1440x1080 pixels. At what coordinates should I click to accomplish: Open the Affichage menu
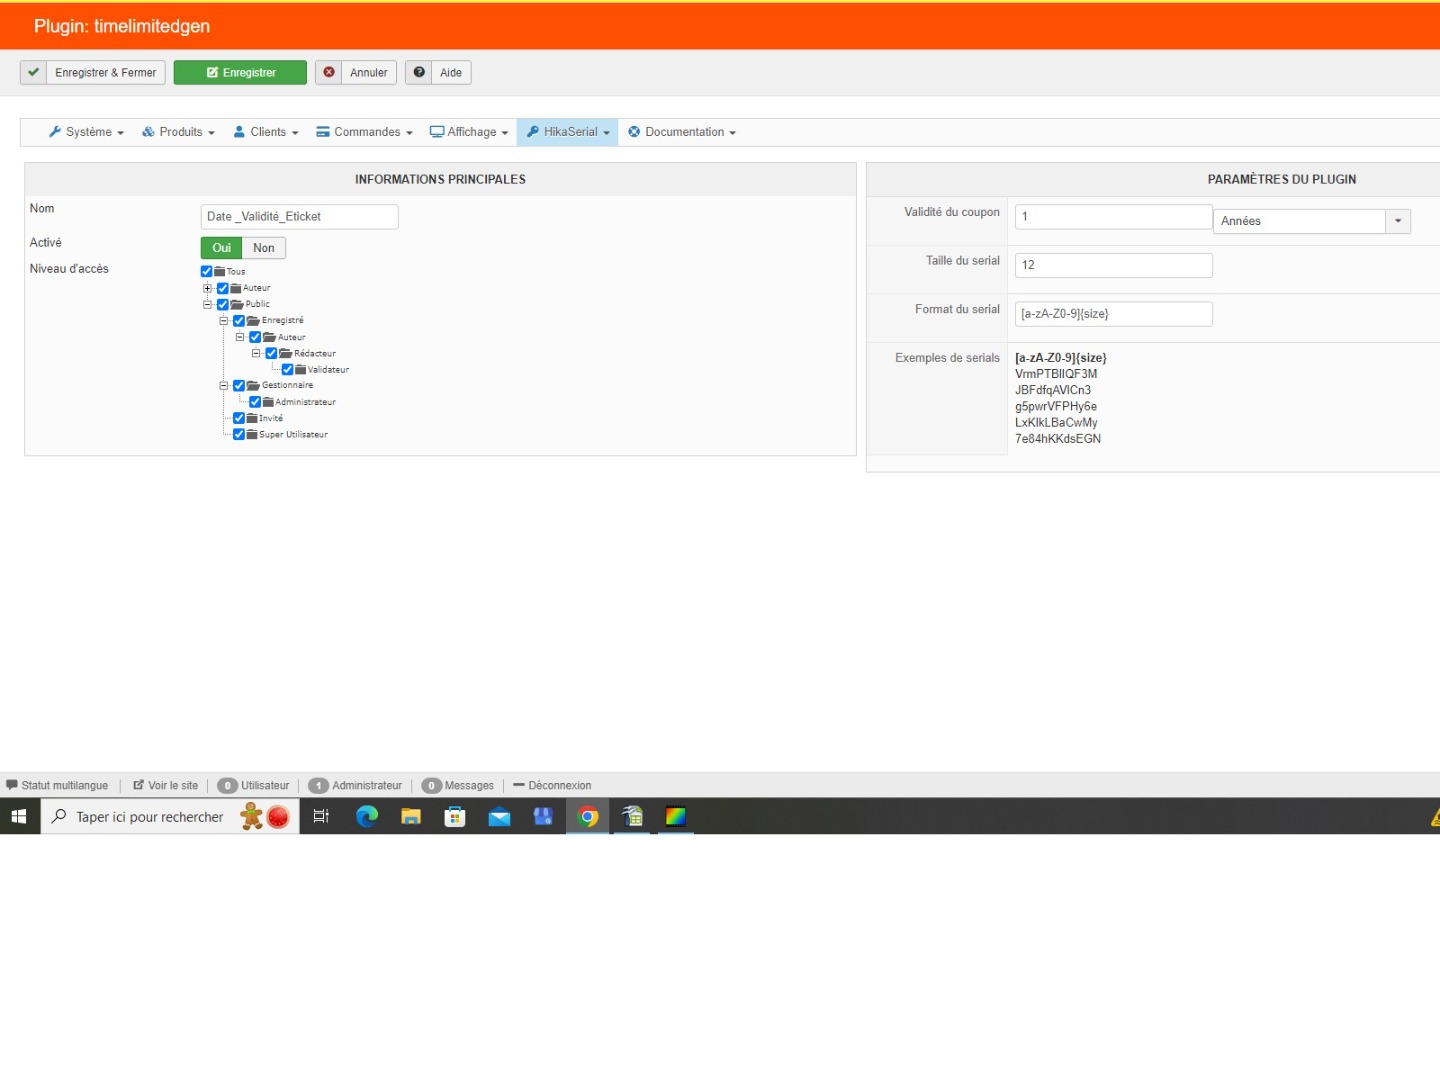click(469, 132)
